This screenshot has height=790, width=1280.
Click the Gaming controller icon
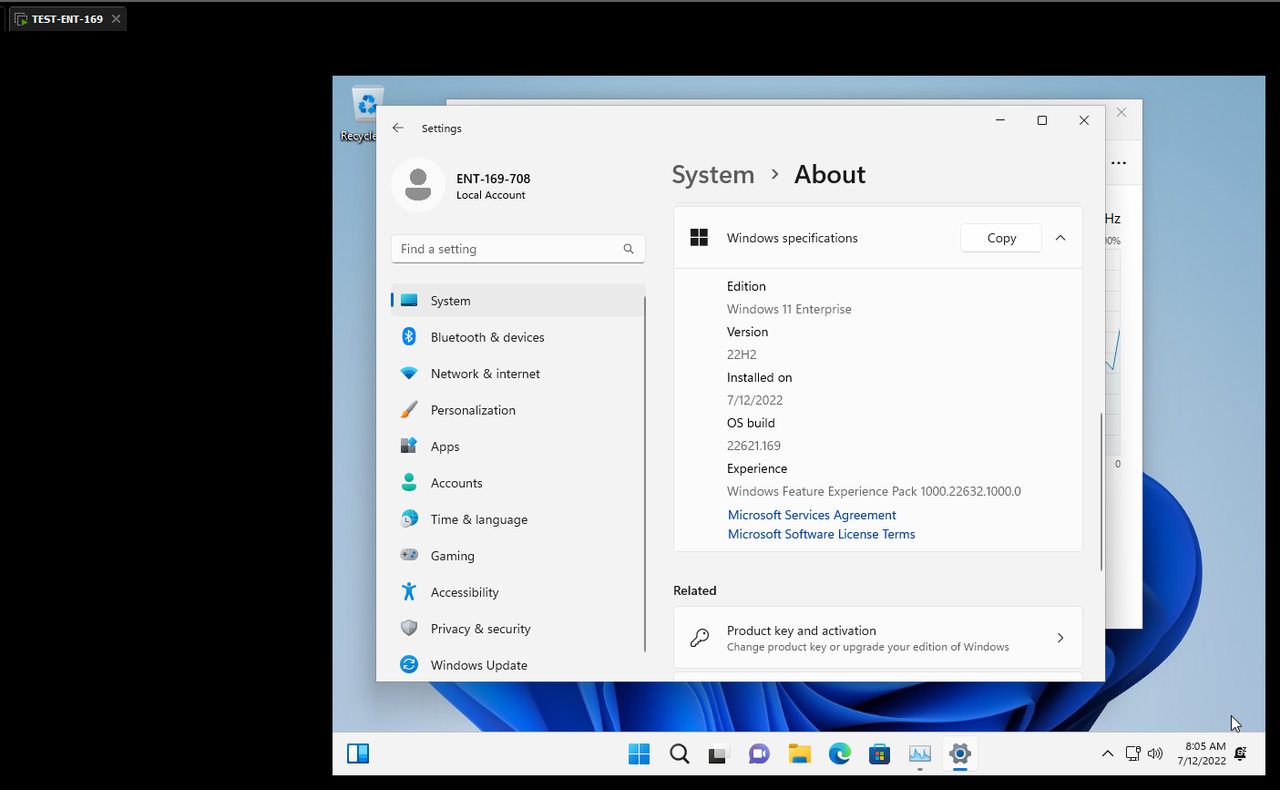point(409,555)
